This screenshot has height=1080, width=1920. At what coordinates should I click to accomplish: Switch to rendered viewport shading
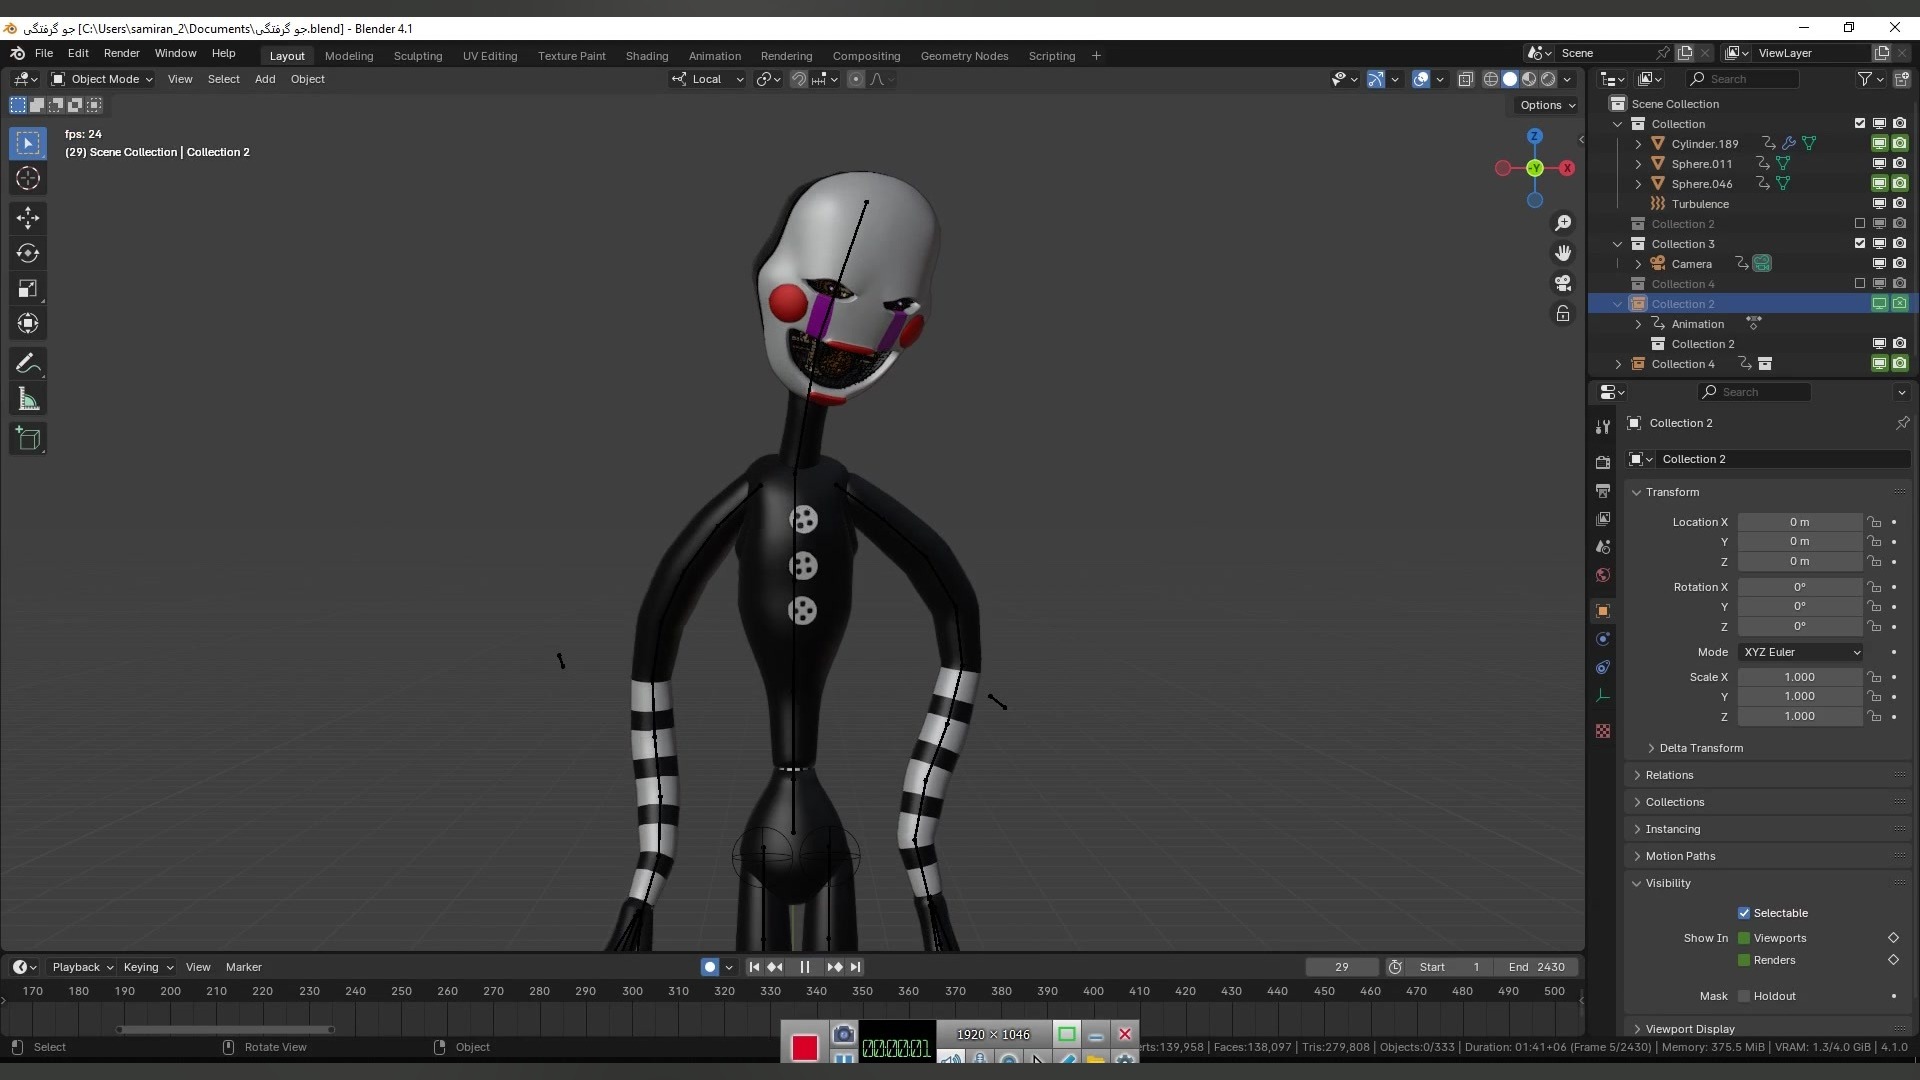[x=1548, y=79]
